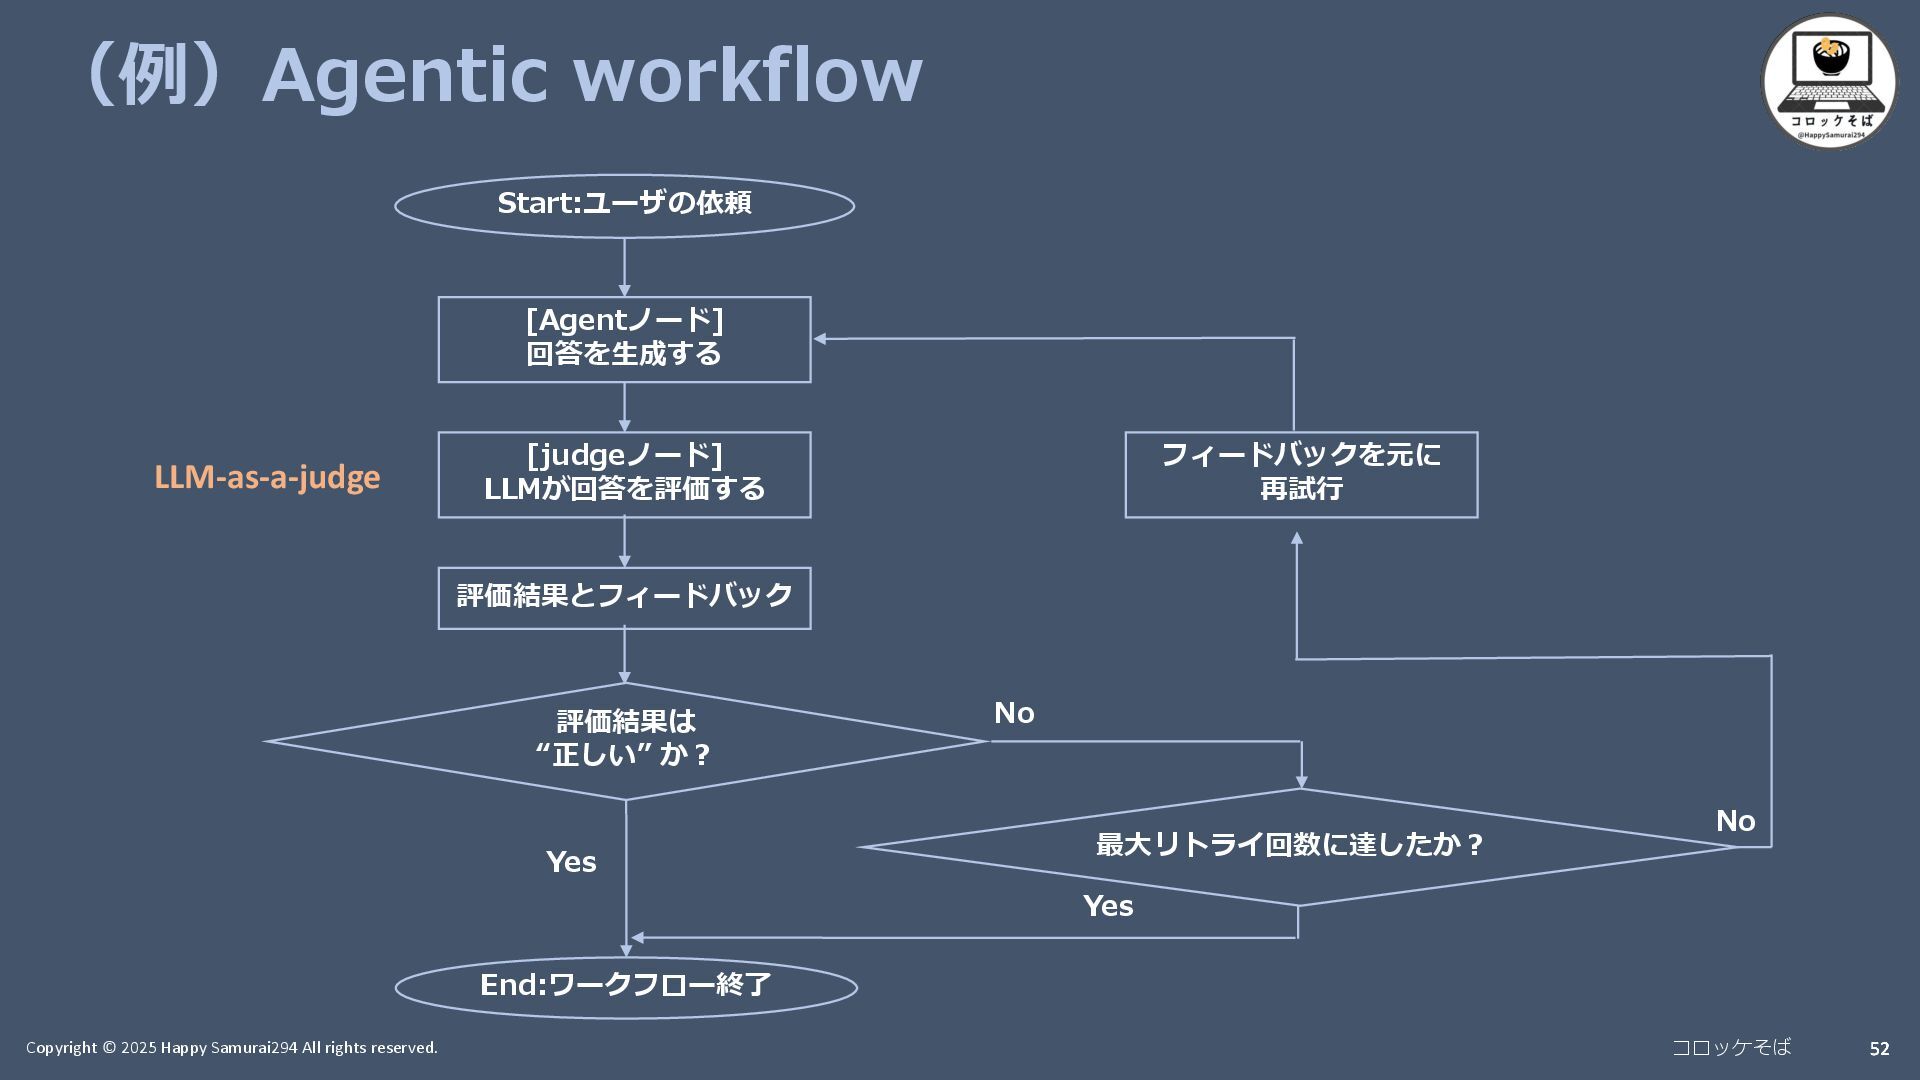Select the フィードバックを元に再試行 box
This screenshot has height=1080, width=1920.
1300,474
